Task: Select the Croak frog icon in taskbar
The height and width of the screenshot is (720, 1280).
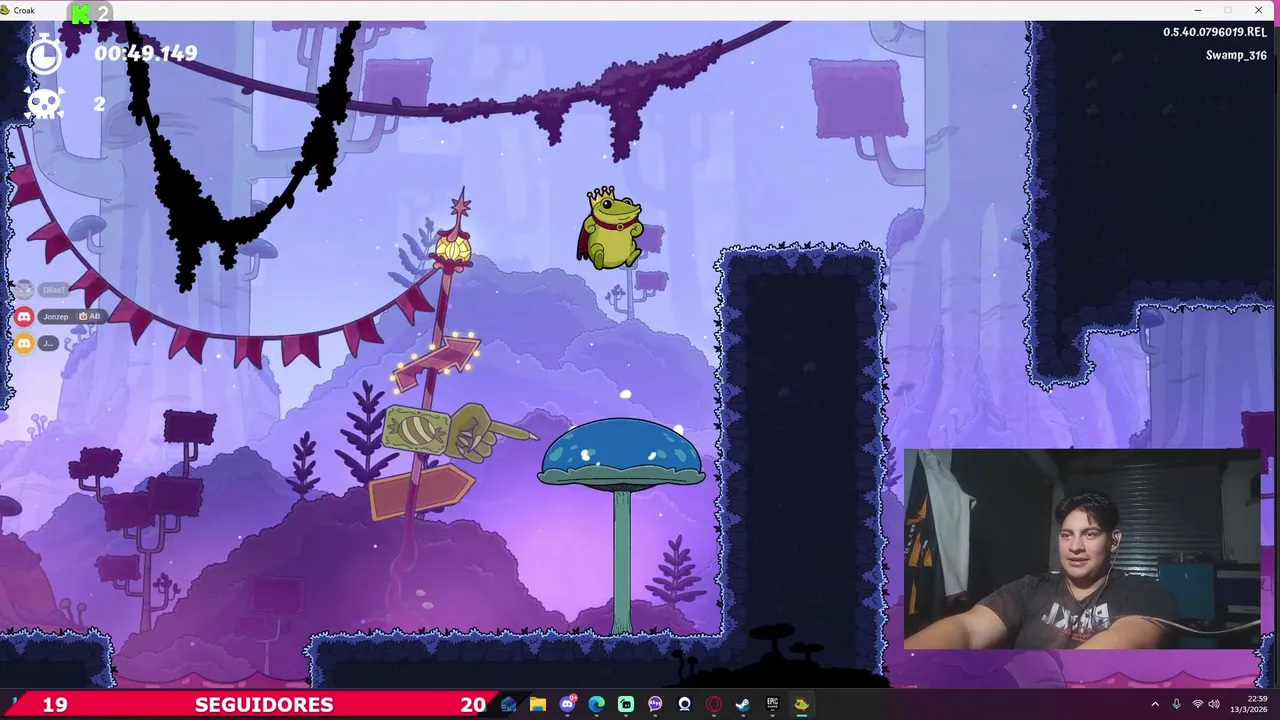Action: [801, 704]
